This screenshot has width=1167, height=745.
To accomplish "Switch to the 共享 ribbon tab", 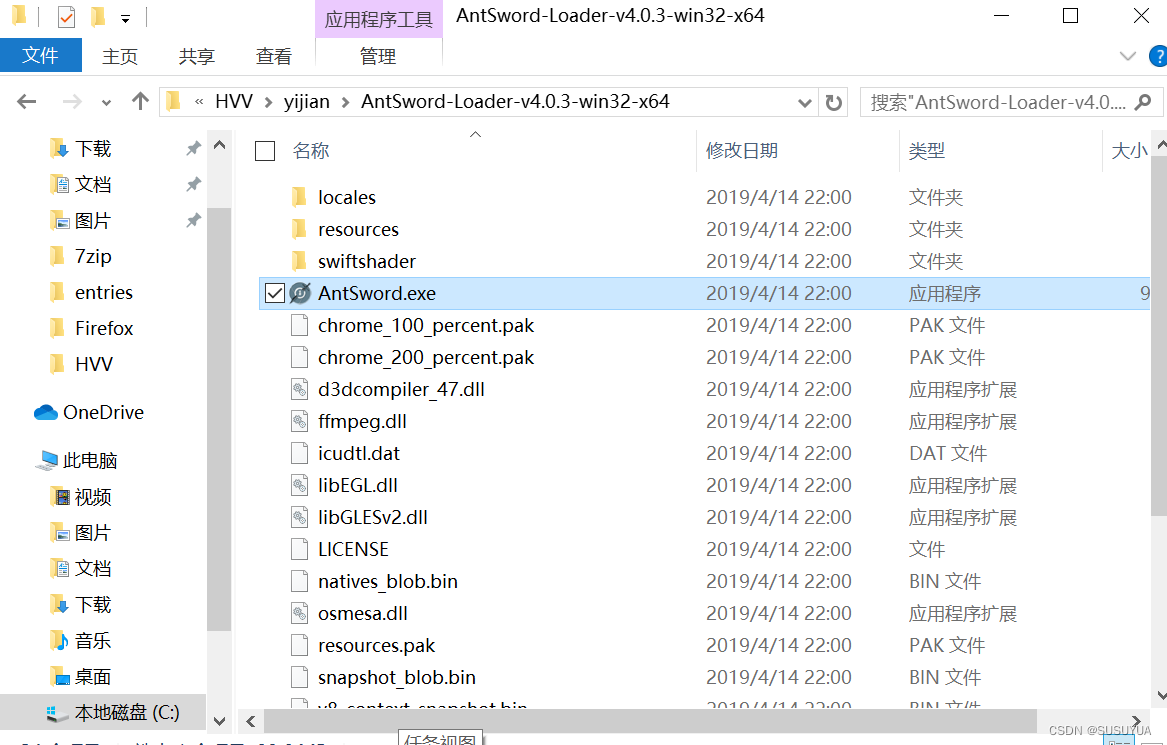I will point(196,57).
